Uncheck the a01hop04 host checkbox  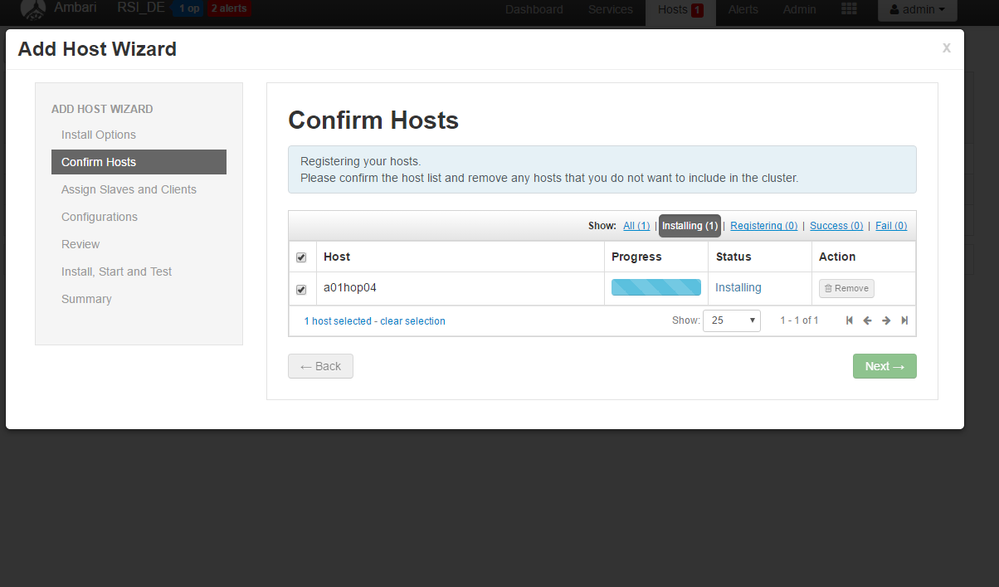(301, 289)
